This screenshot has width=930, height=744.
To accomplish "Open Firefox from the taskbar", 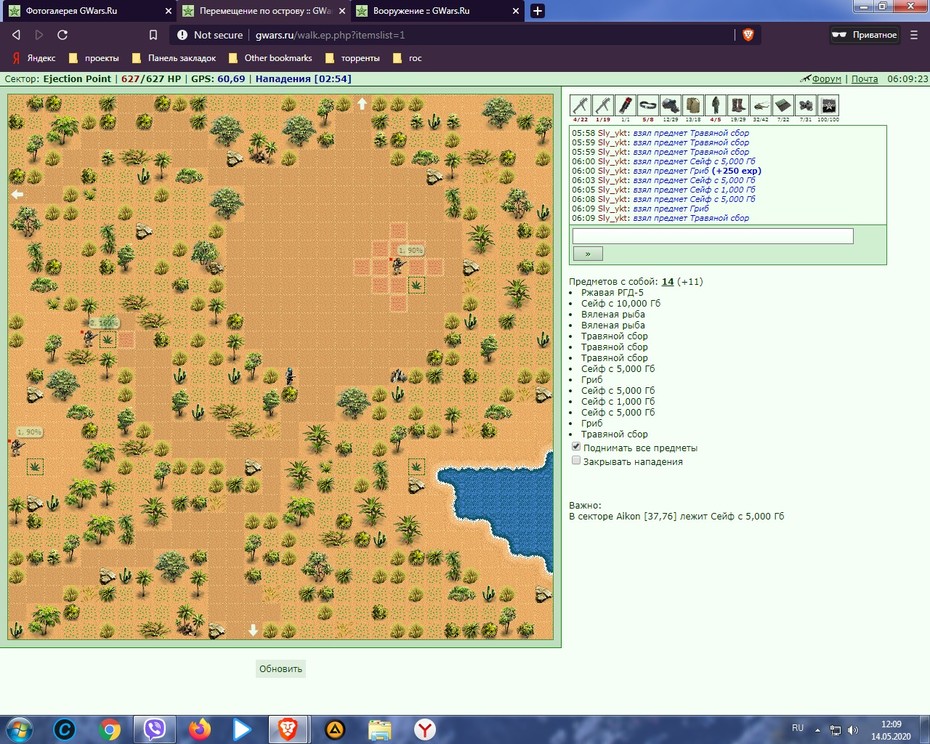I will [x=200, y=729].
